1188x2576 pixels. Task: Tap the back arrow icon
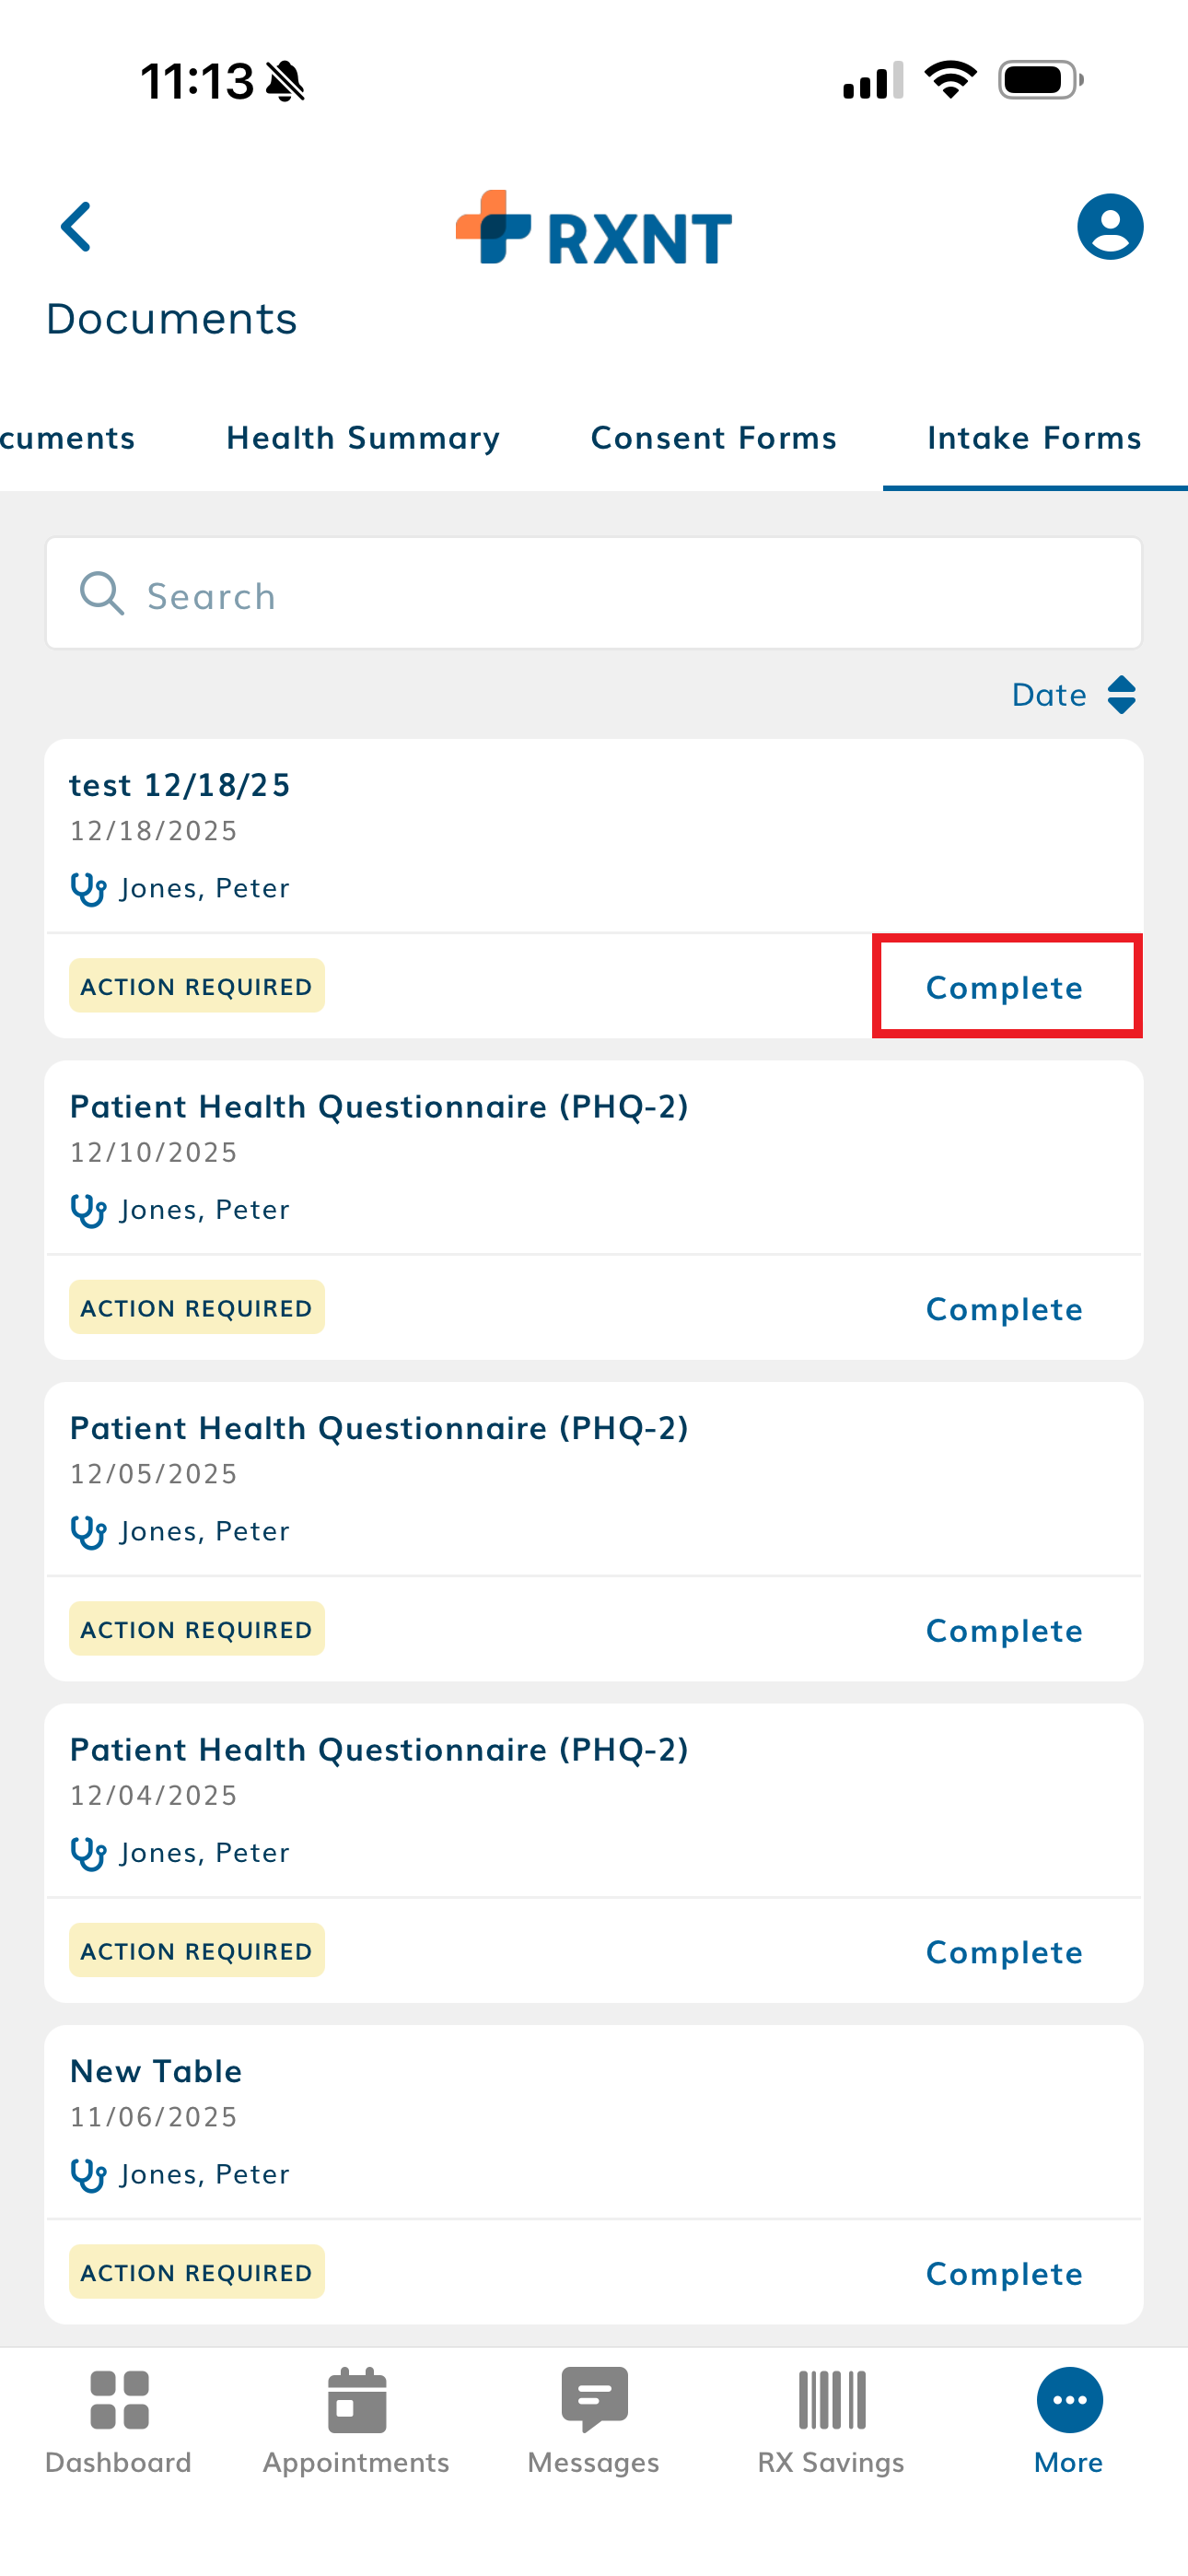(77, 227)
